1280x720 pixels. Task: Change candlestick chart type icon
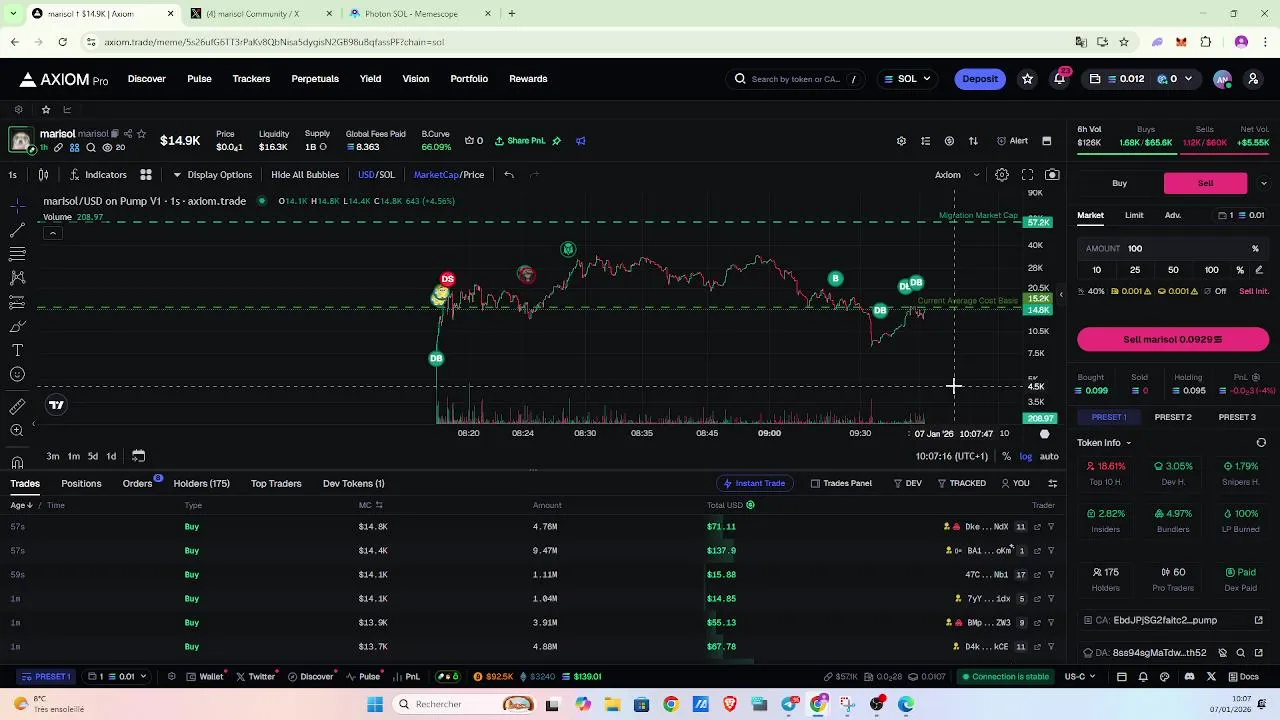(43, 175)
